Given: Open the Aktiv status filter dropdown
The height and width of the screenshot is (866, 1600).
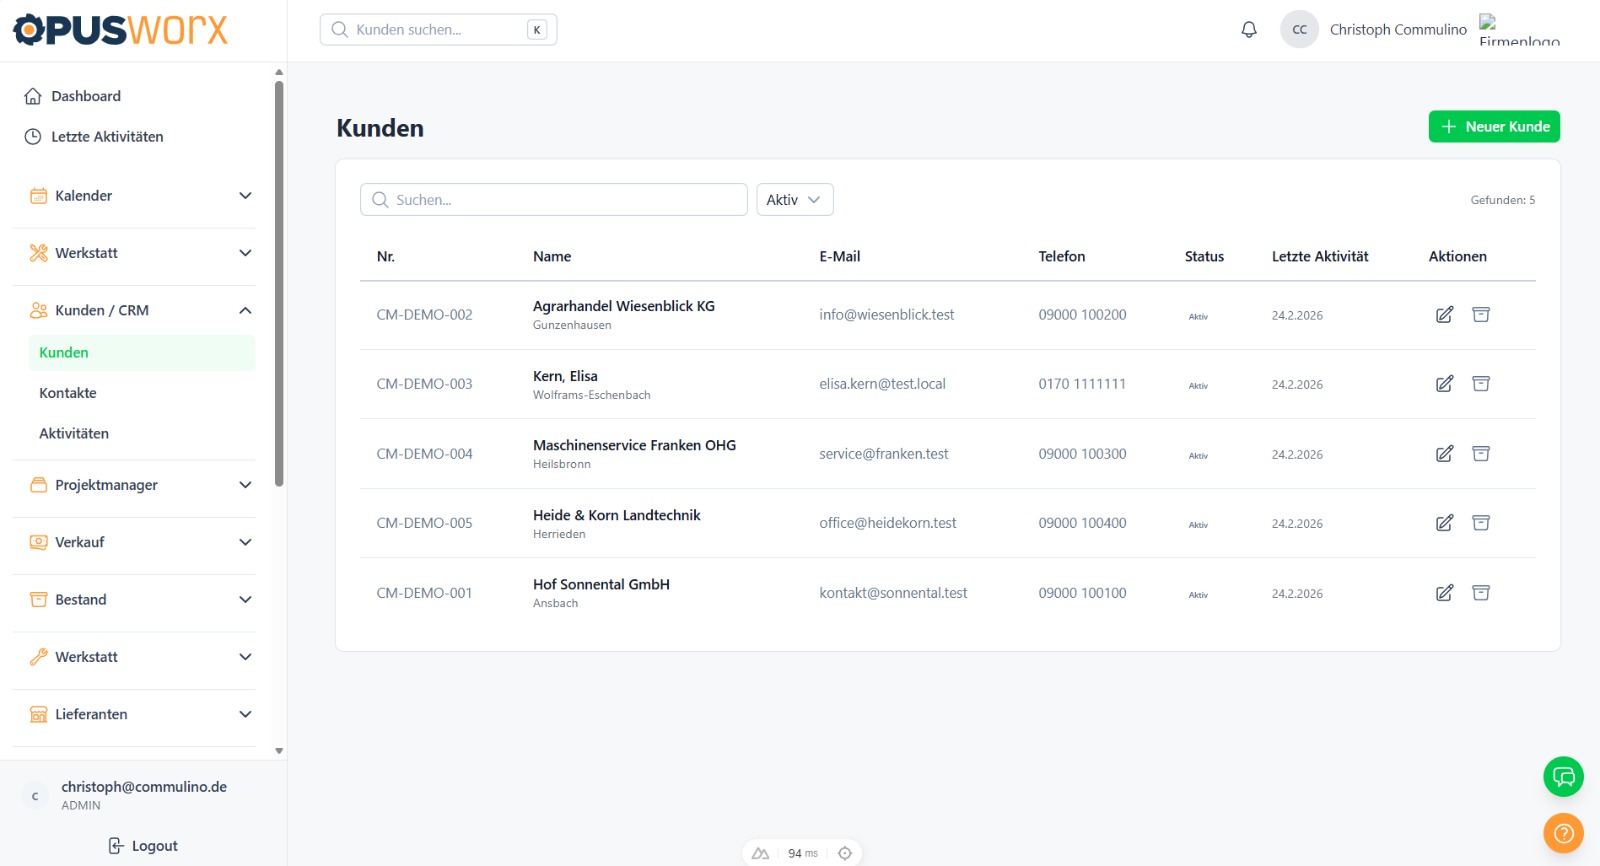Looking at the screenshot, I should click(795, 200).
